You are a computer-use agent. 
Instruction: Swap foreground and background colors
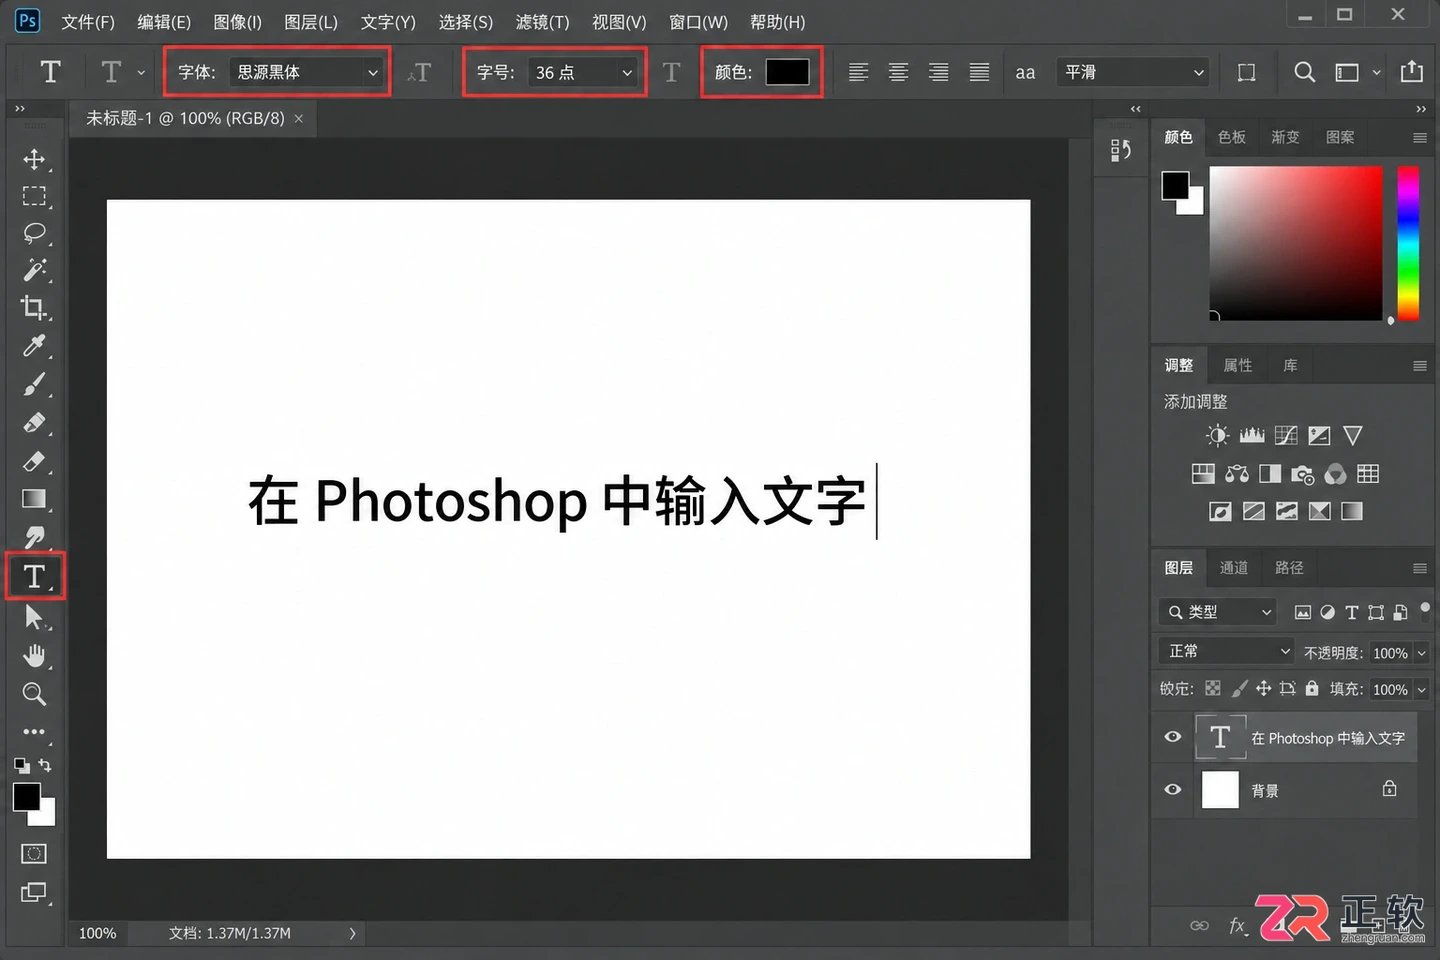pyautogui.click(x=45, y=765)
